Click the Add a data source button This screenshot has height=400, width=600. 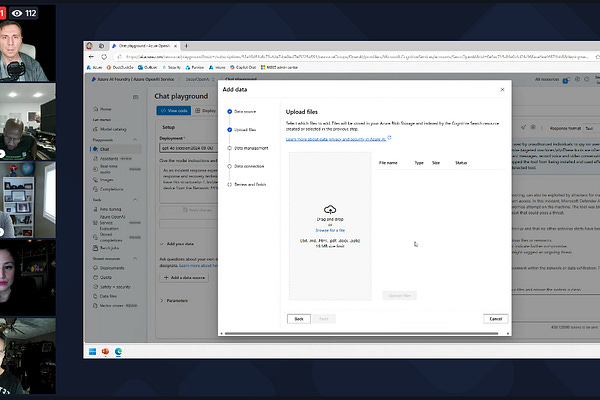click(x=184, y=278)
